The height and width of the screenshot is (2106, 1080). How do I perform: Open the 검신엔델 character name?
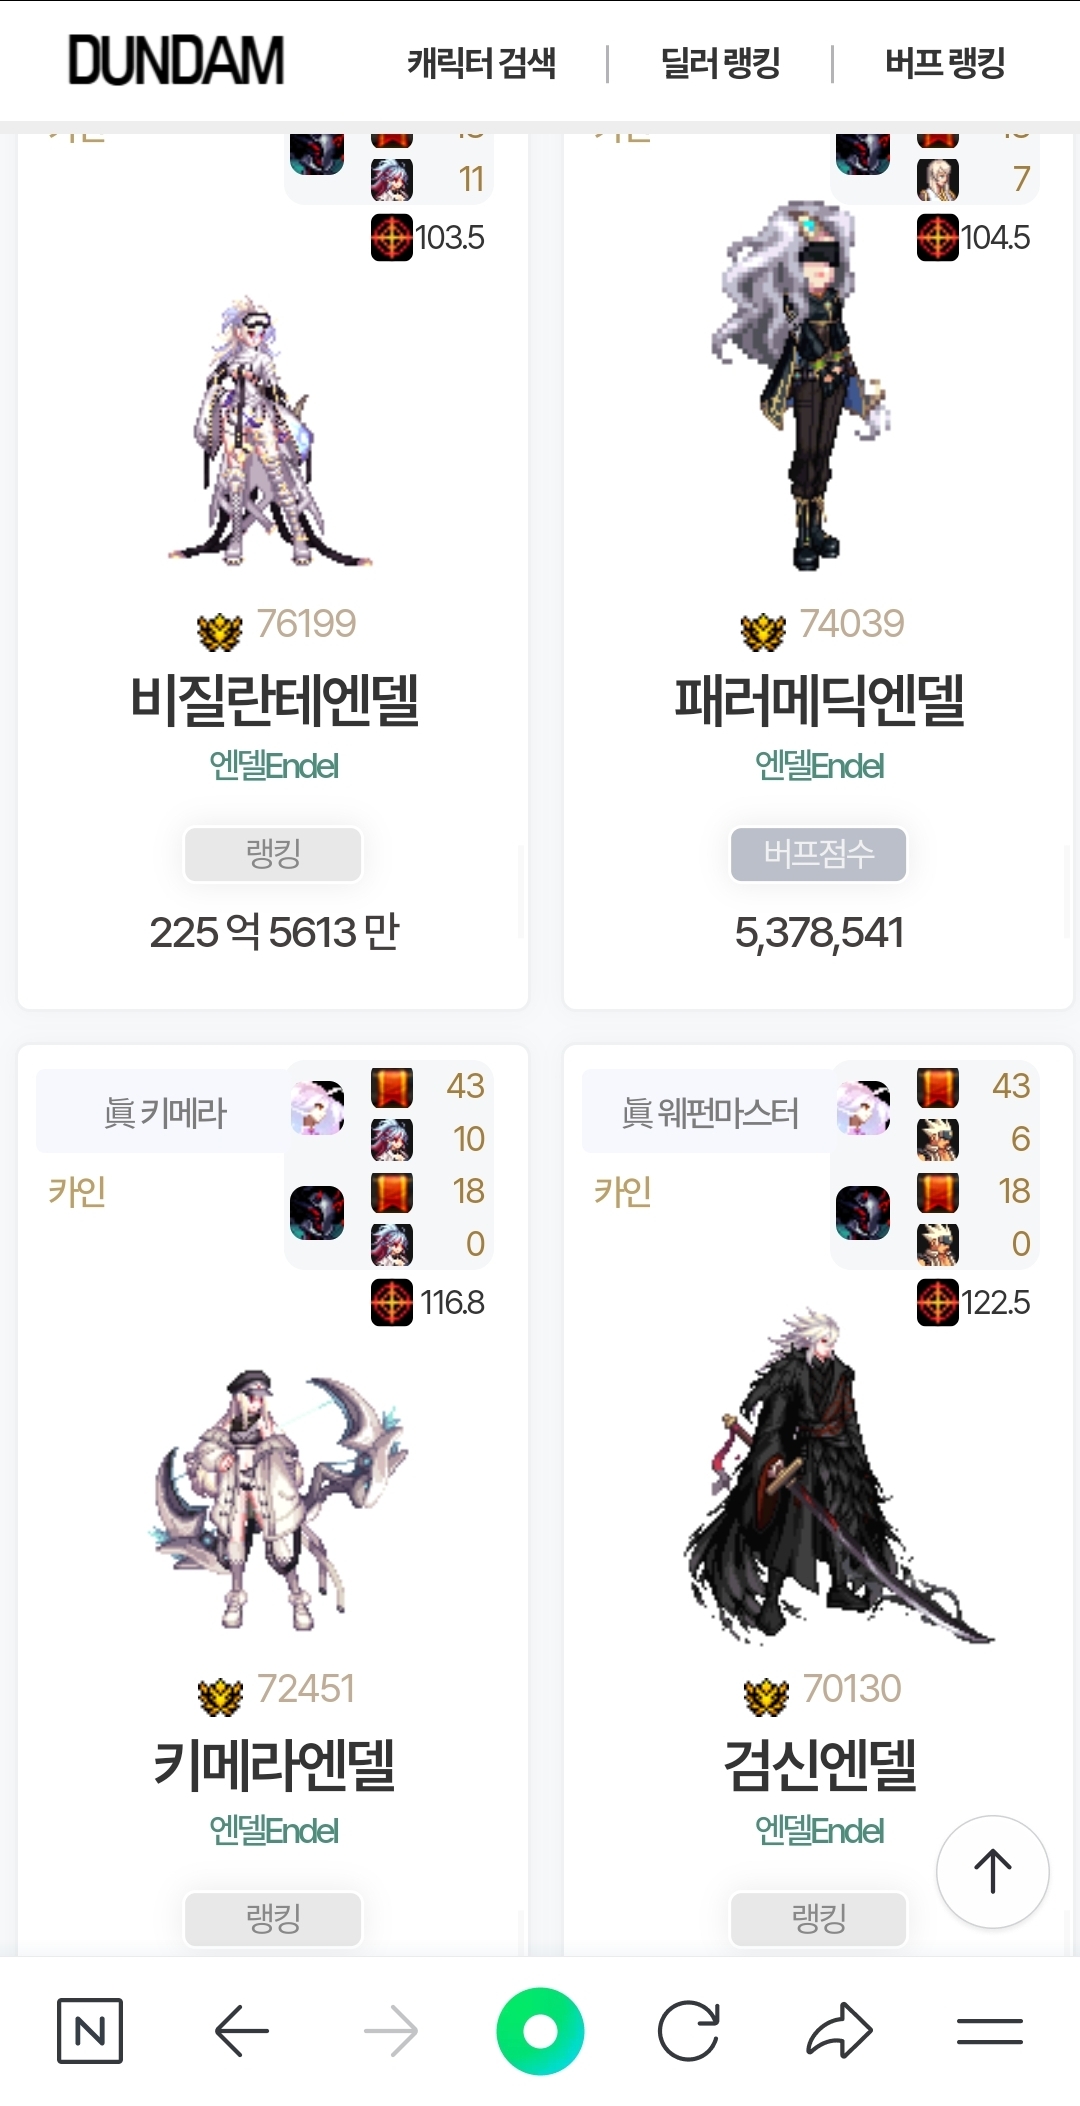(819, 1765)
